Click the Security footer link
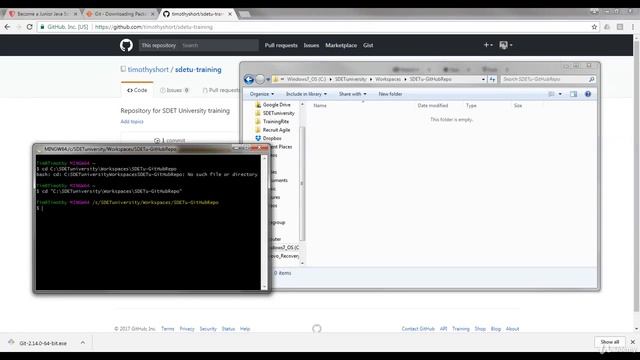The image size is (640, 360). click(x=208, y=329)
